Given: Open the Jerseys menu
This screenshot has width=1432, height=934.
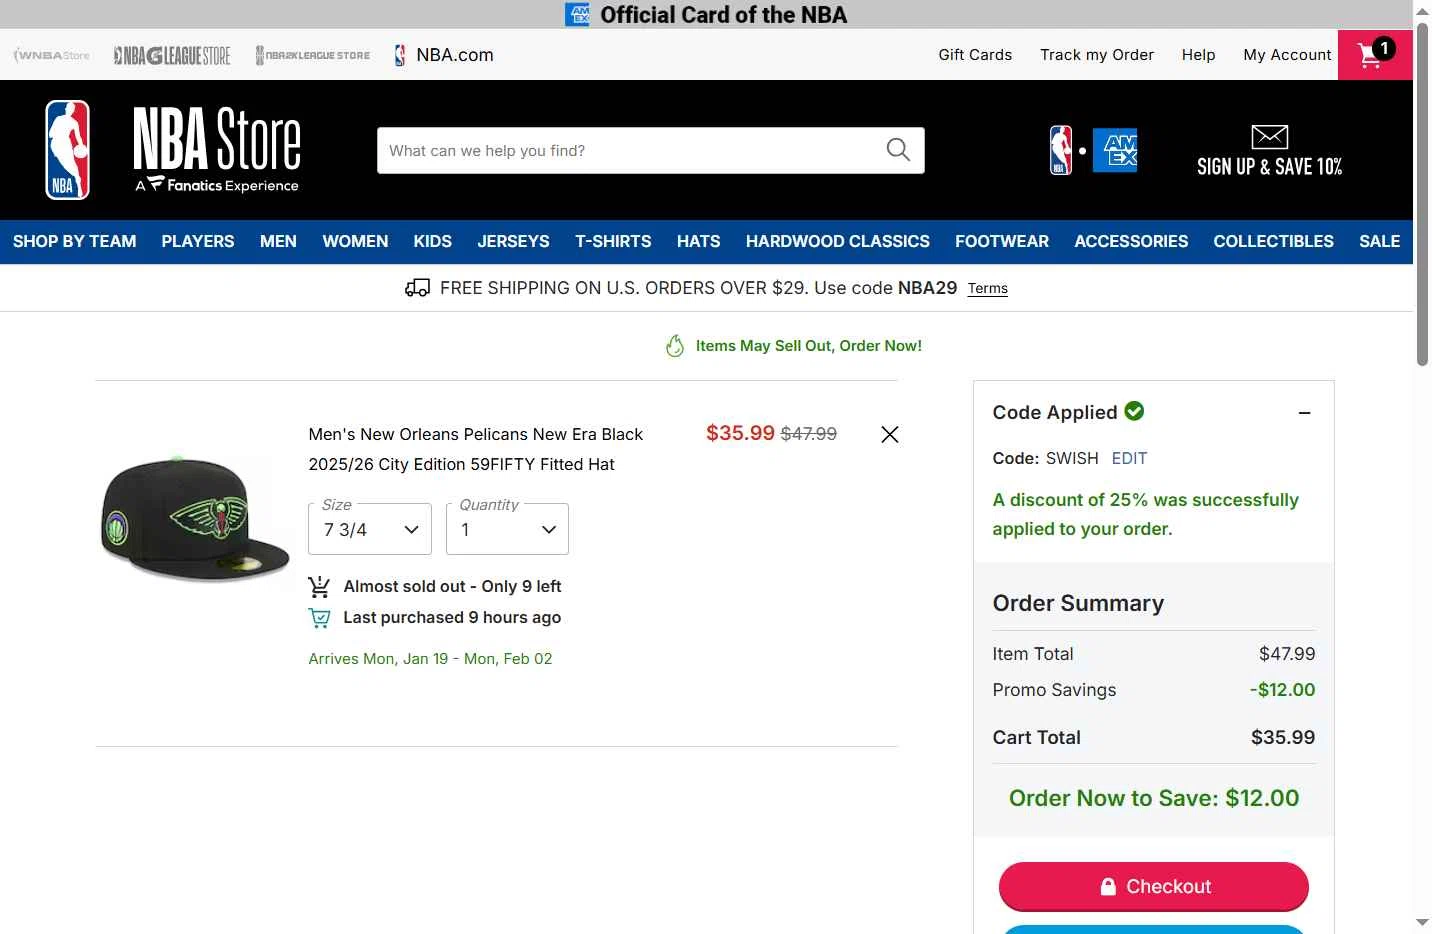Looking at the screenshot, I should (x=513, y=241).
